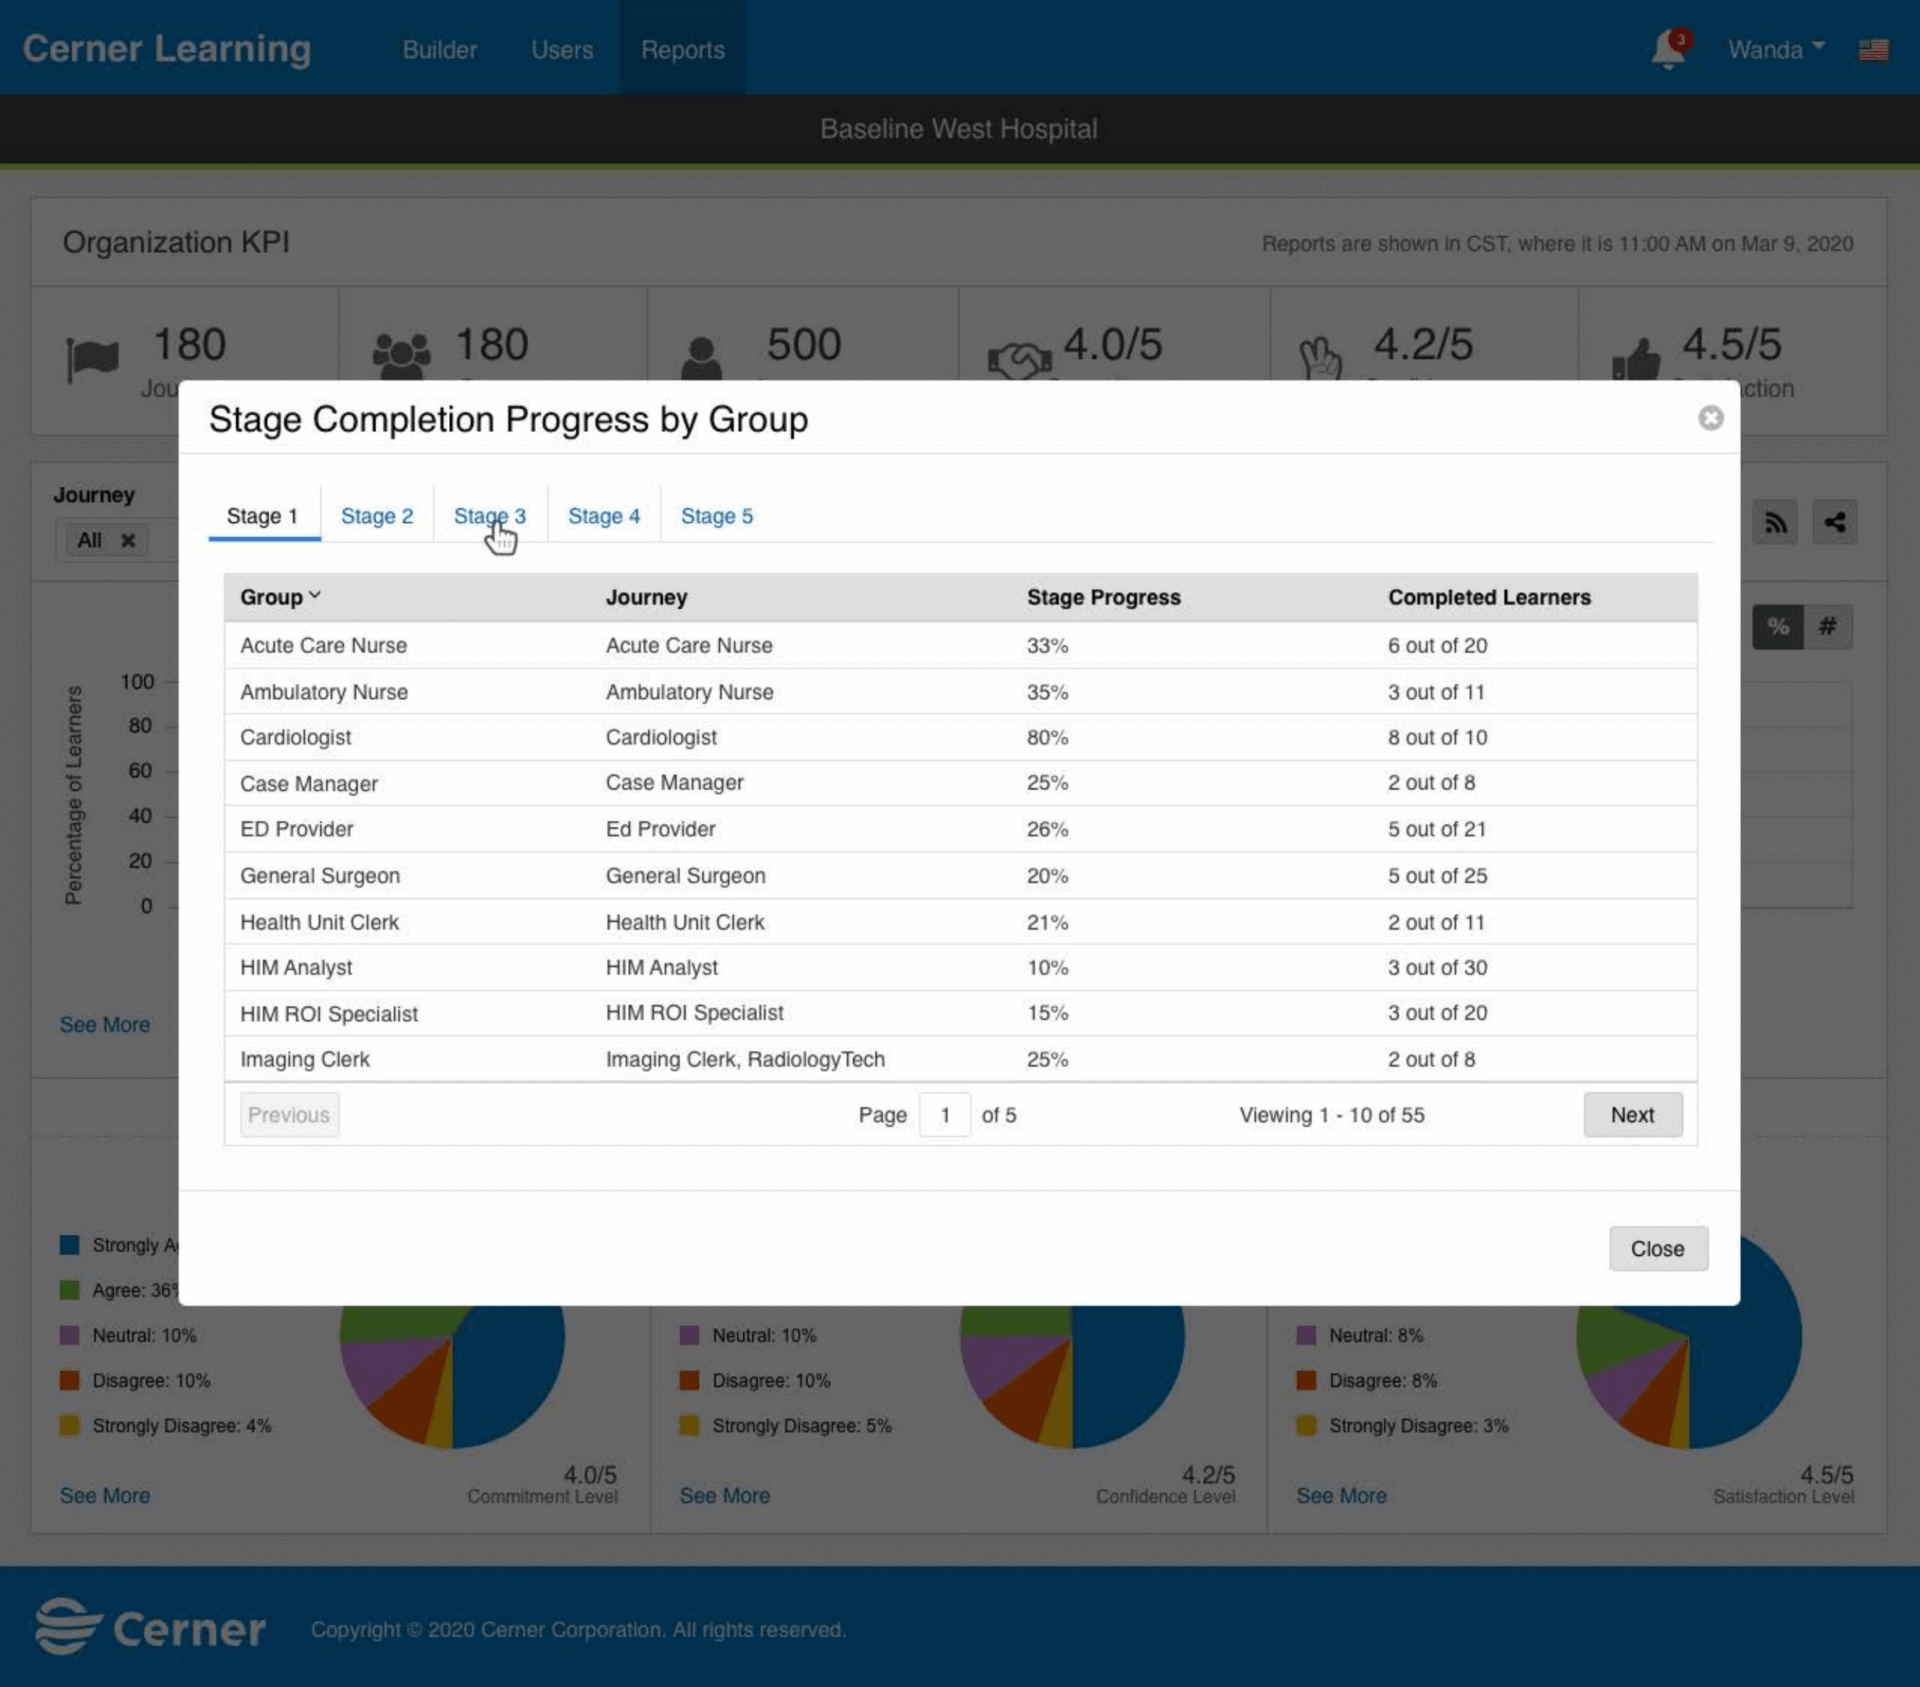The image size is (1920, 1687).
Task: Click the Completed Learners column header
Action: point(1489,597)
